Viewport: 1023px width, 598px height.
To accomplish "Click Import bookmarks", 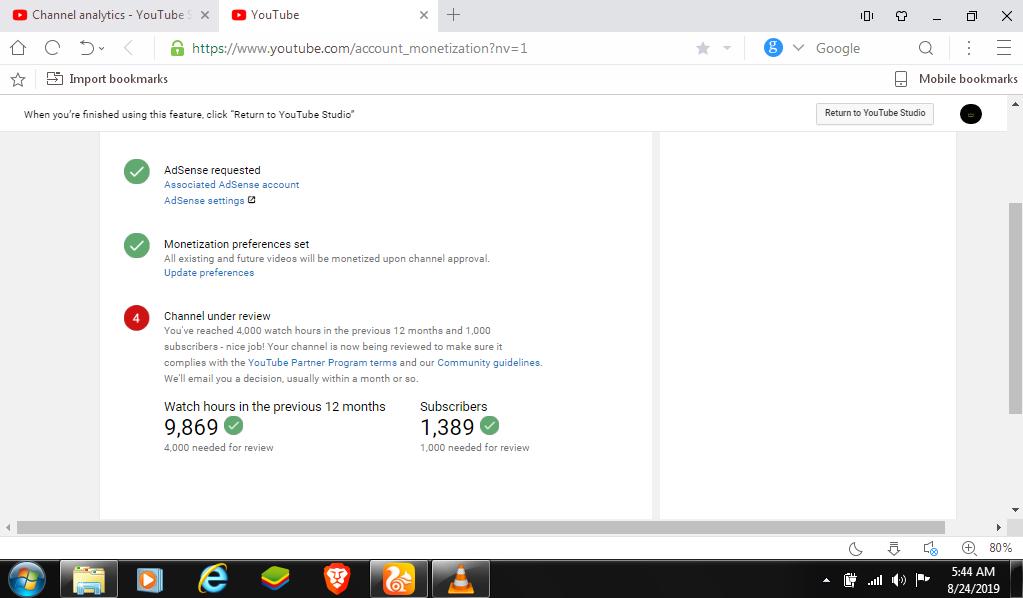I will 107,79.
